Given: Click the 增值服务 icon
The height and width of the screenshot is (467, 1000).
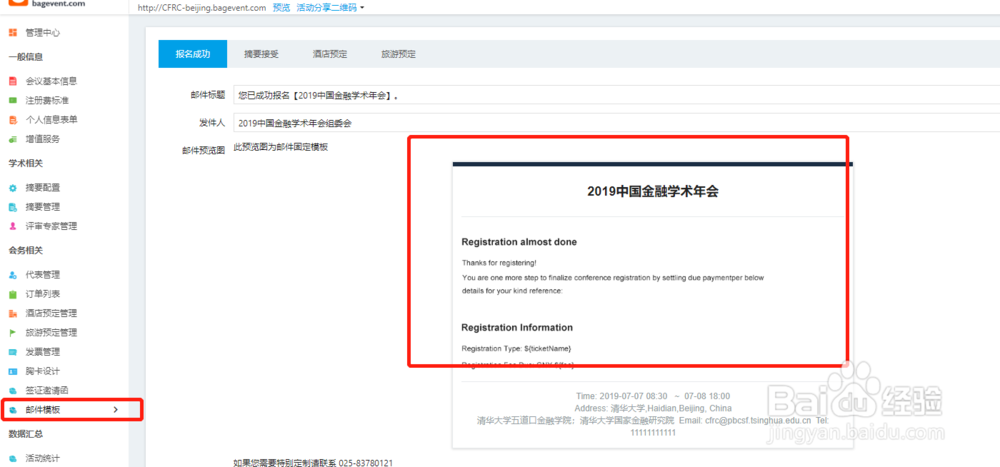Looking at the screenshot, I should [13, 139].
